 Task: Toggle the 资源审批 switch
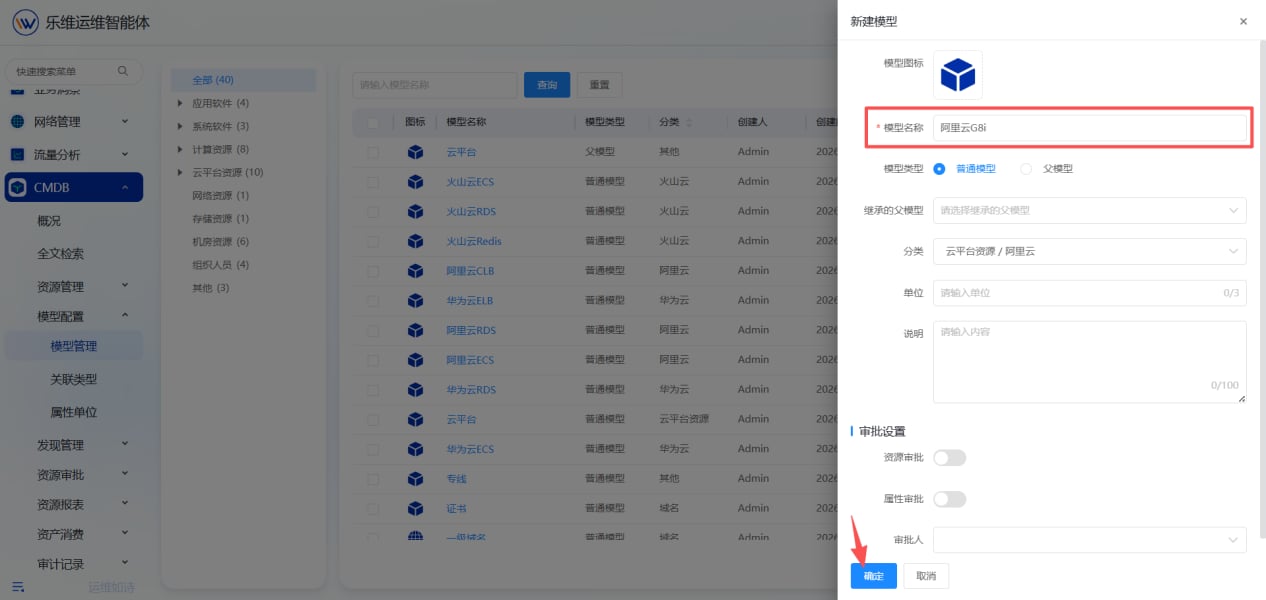(950, 458)
